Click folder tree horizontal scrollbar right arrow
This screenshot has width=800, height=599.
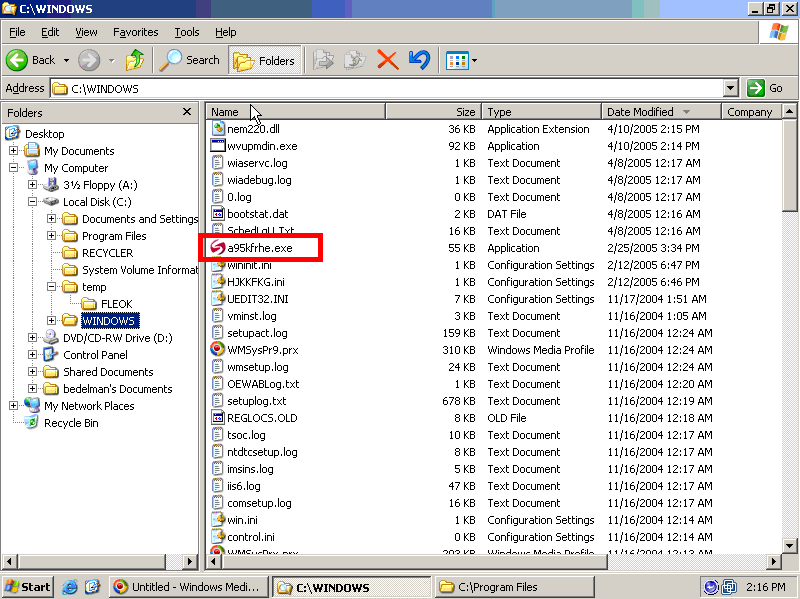[x=190, y=561]
